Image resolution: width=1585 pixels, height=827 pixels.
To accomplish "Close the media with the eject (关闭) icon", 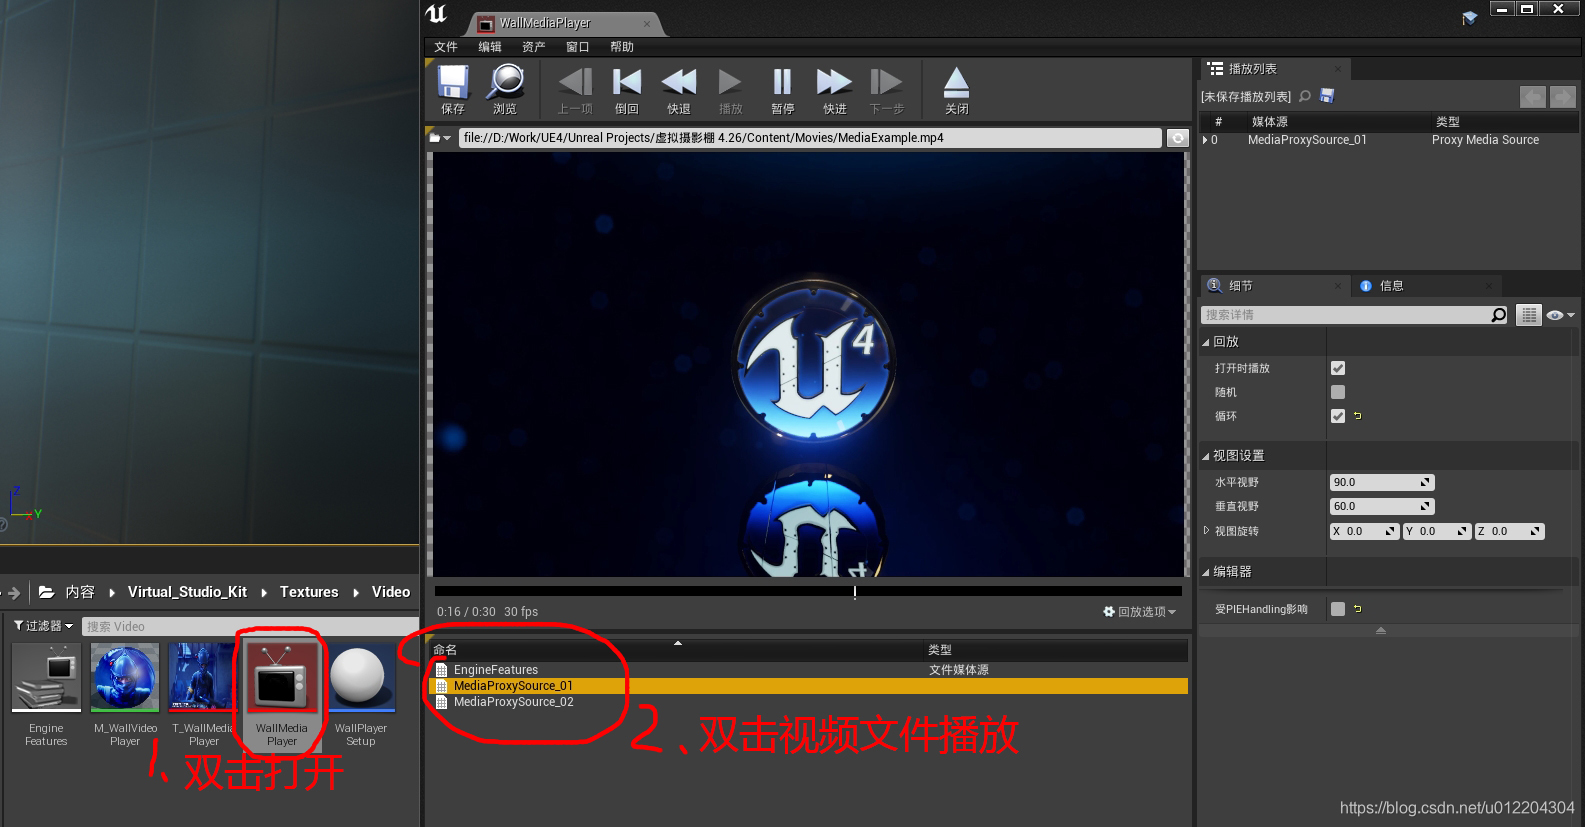I will (x=957, y=90).
